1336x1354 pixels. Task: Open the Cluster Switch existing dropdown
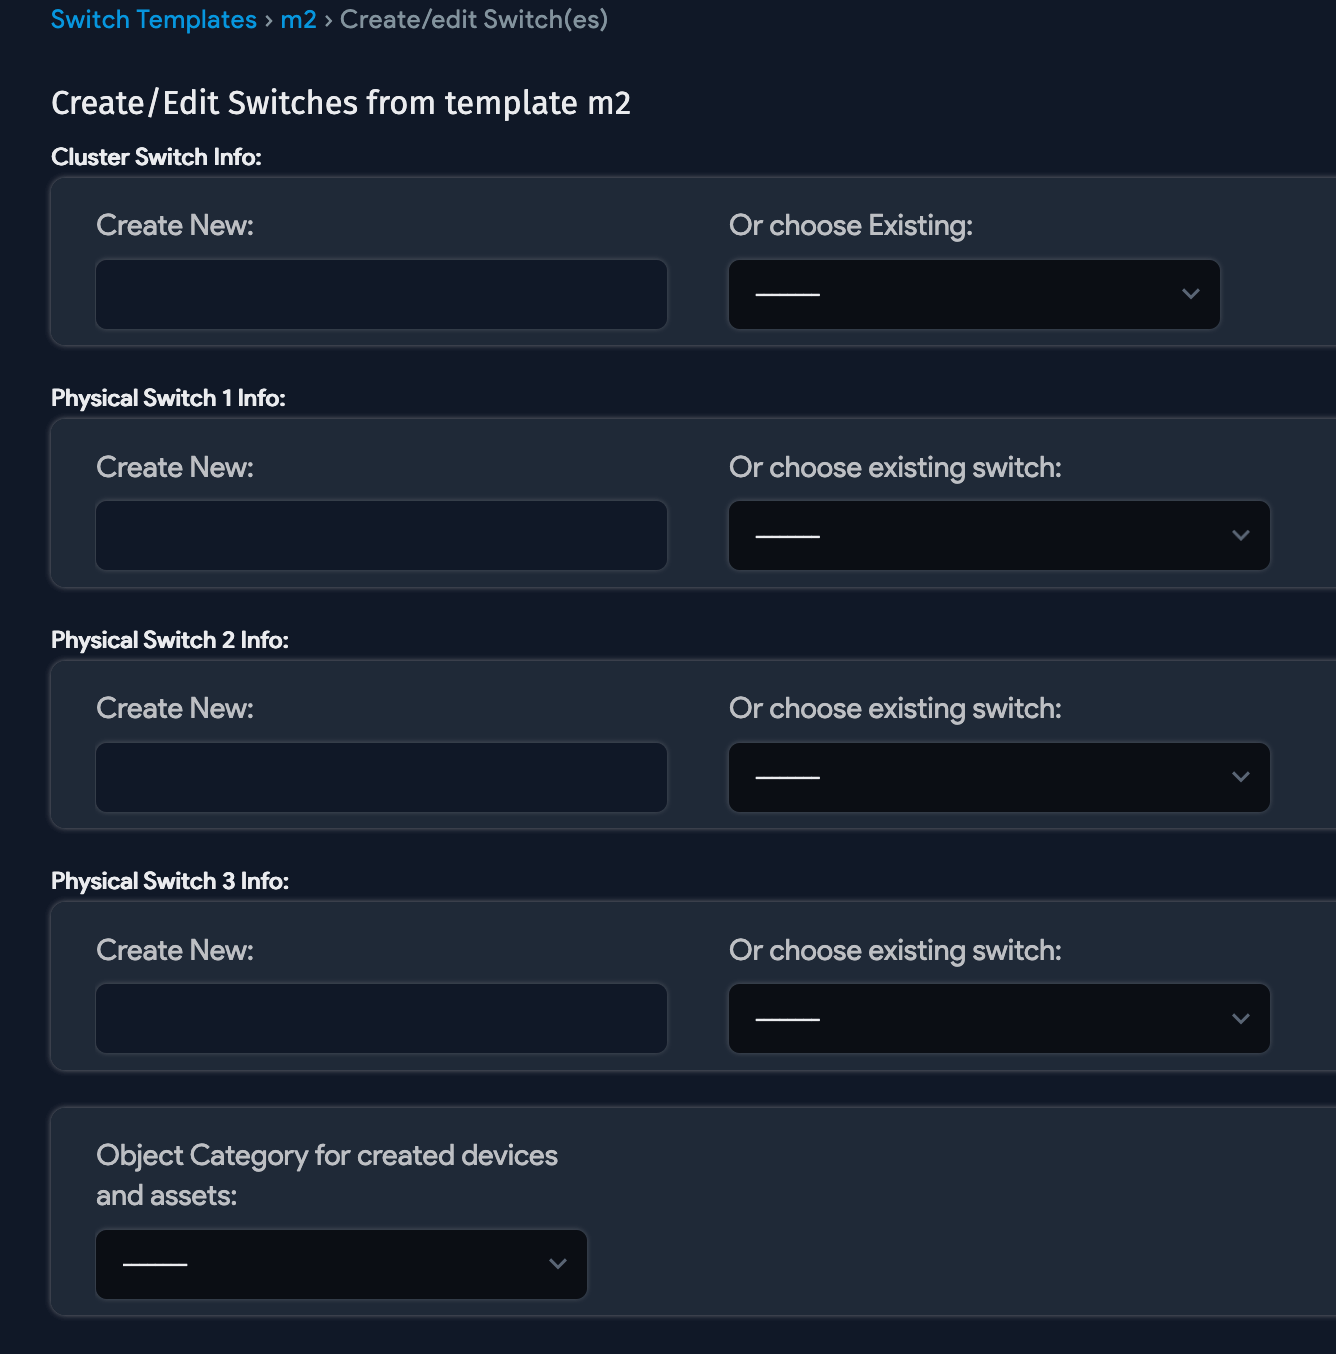(x=973, y=294)
